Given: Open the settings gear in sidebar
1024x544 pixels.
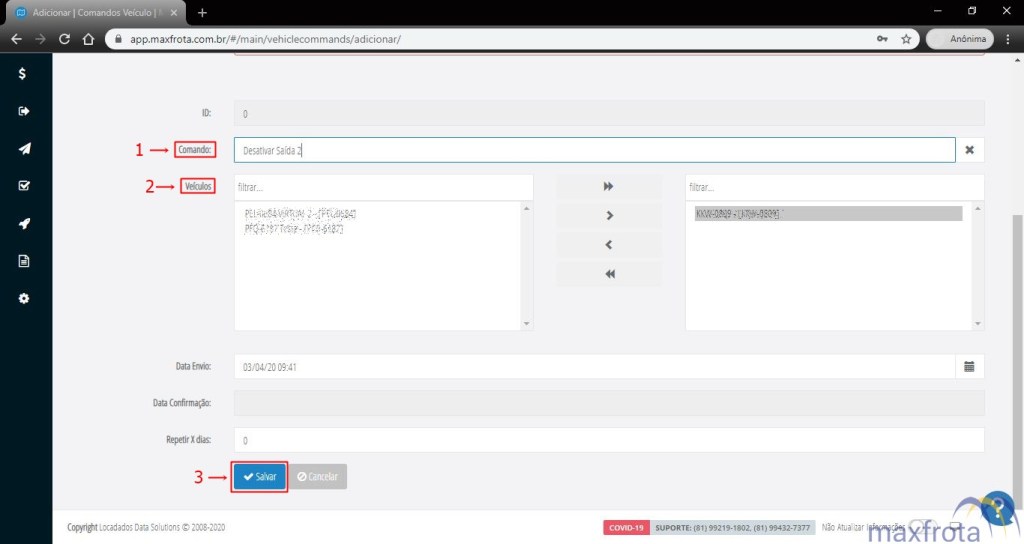Looking at the screenshot, I should [24, 298].
